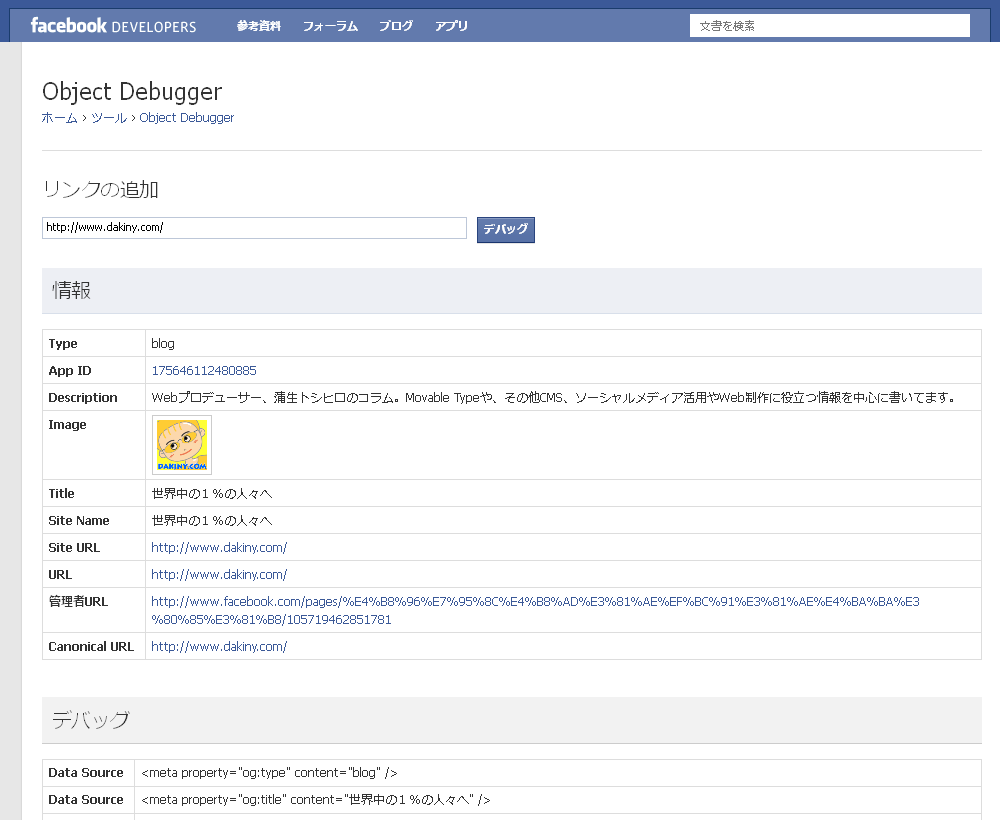Click the DAKINY.COM preview image thumbnail
The width and height of the screenshot is (1000, 820).
182,445
